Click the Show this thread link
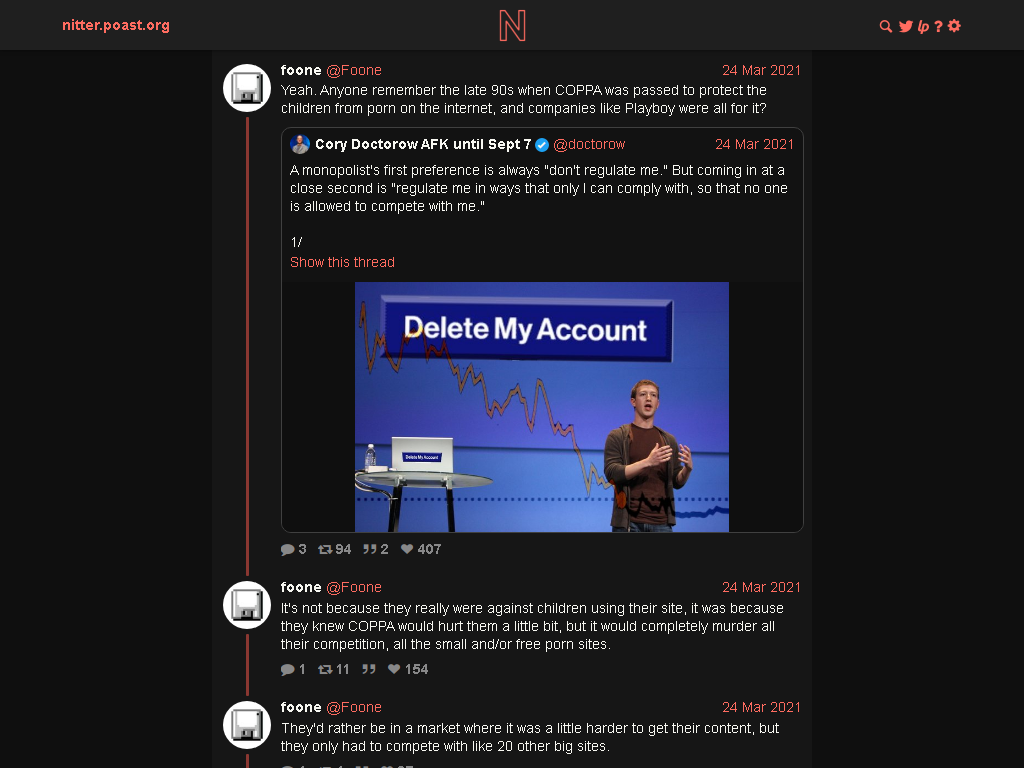 pyautogui.click(x=342, y=262)
